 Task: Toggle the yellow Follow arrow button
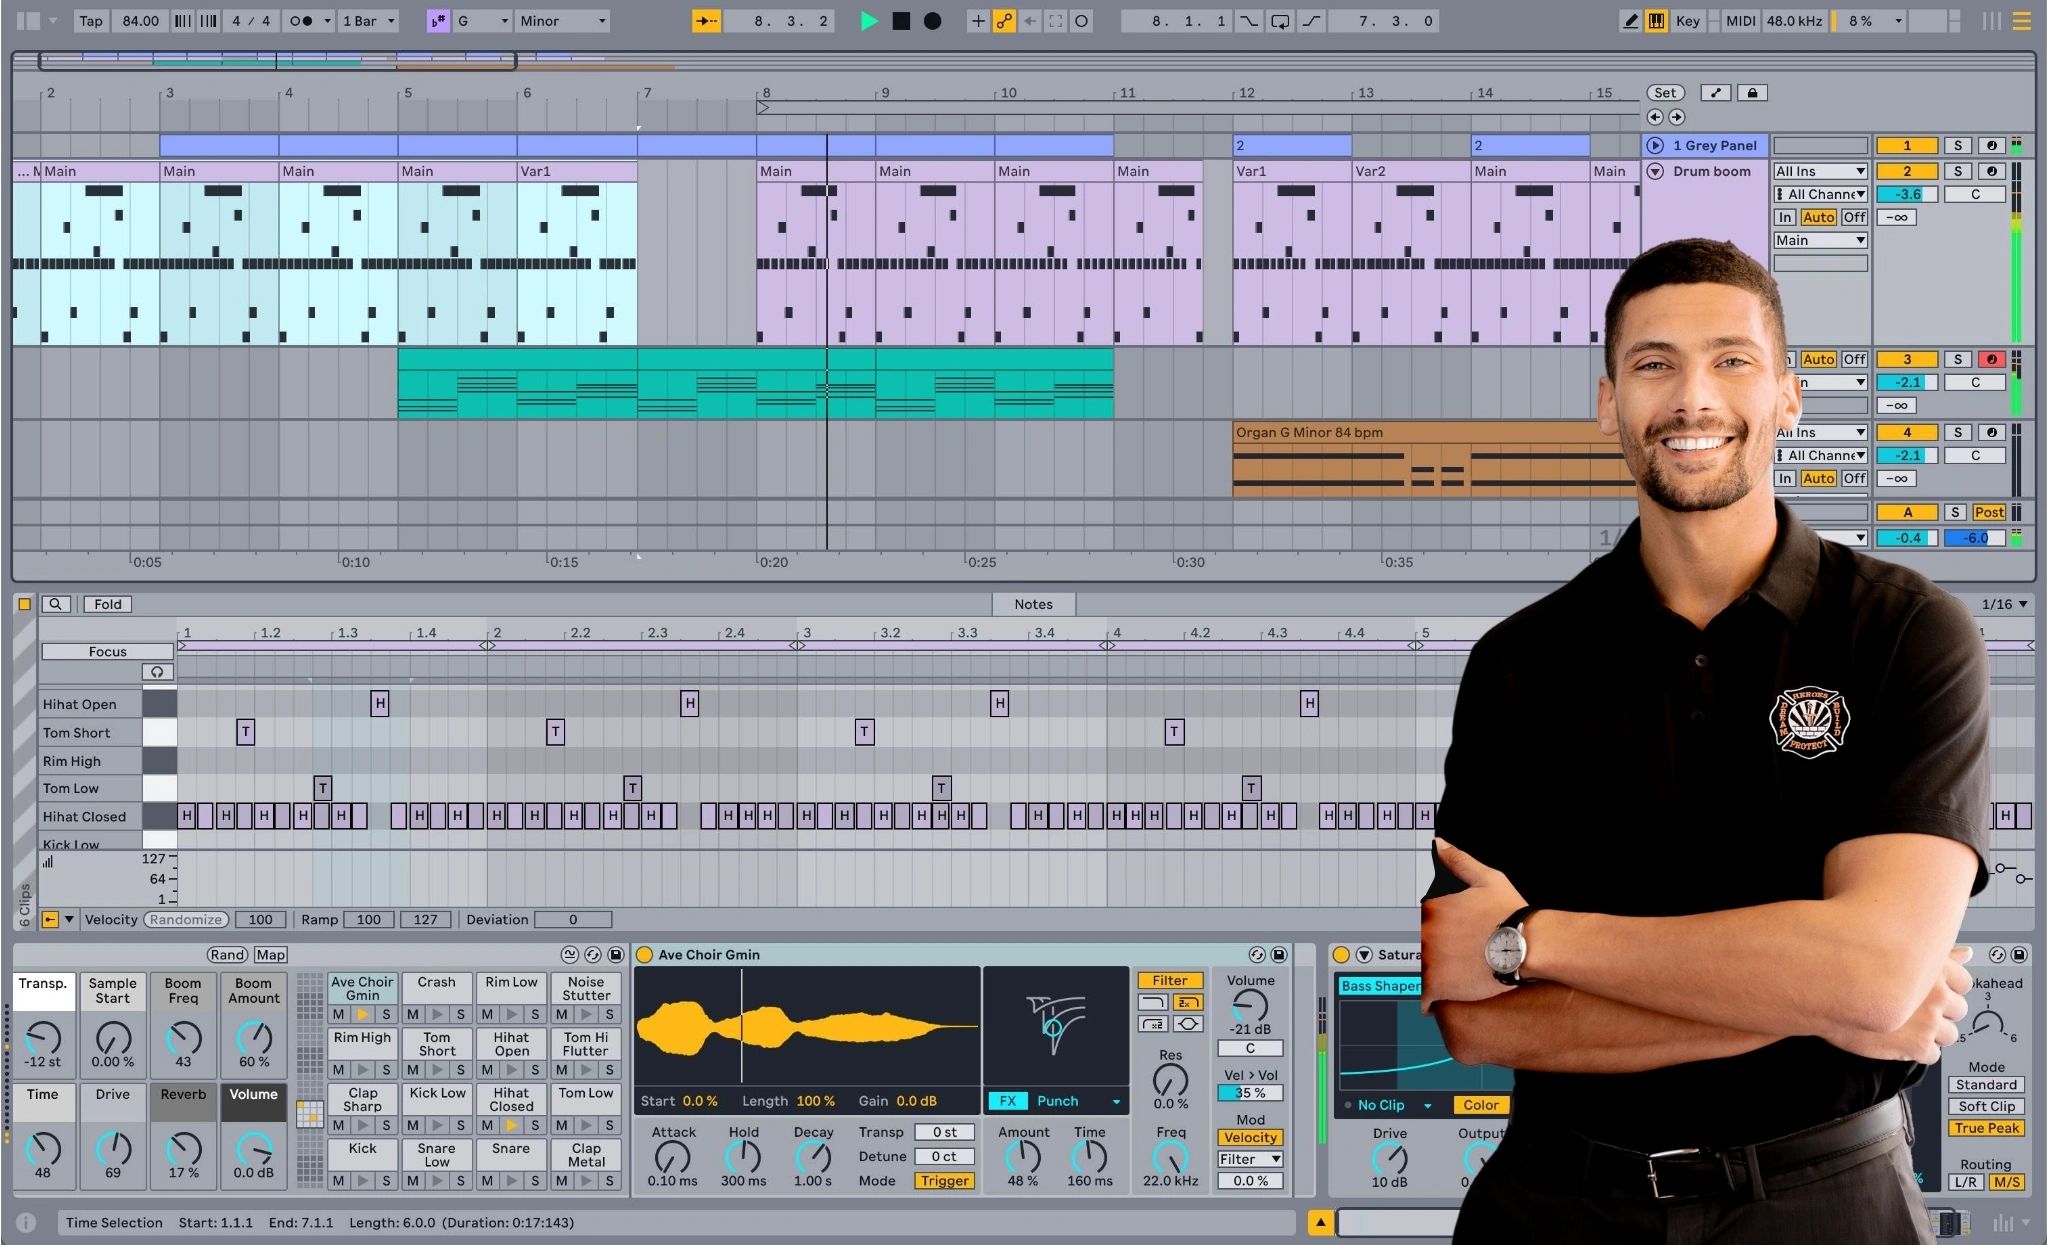click(x=706, y=21)
